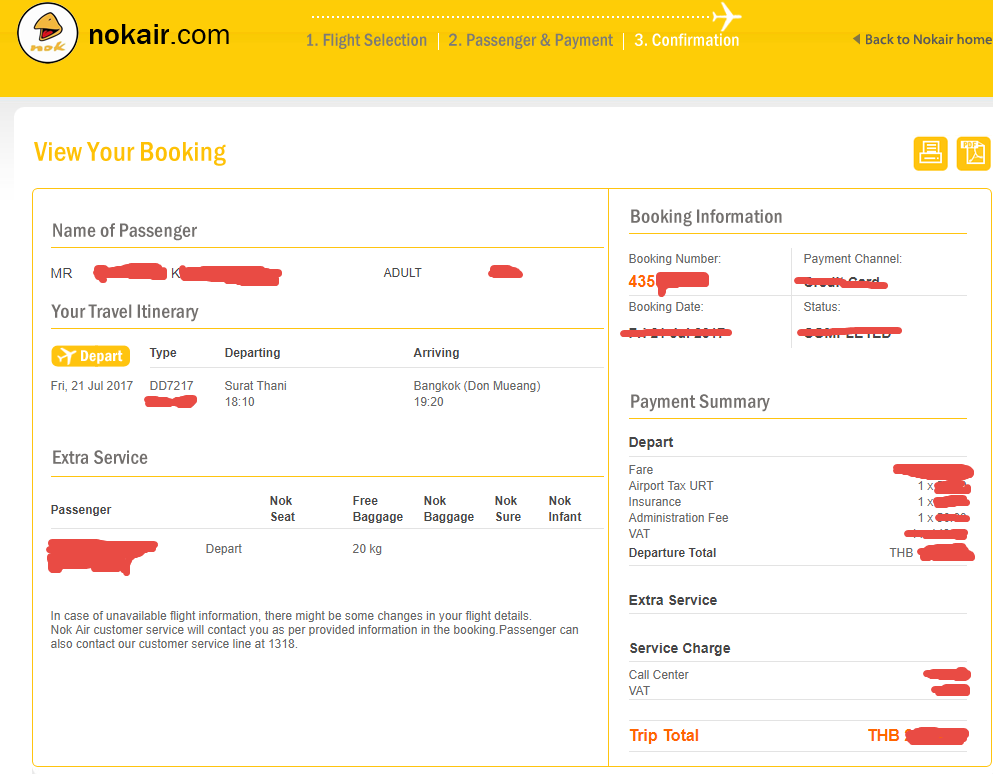Click the Free Baggage column header
The height and width of the screenshot is (774, 993).
[377, 509]
